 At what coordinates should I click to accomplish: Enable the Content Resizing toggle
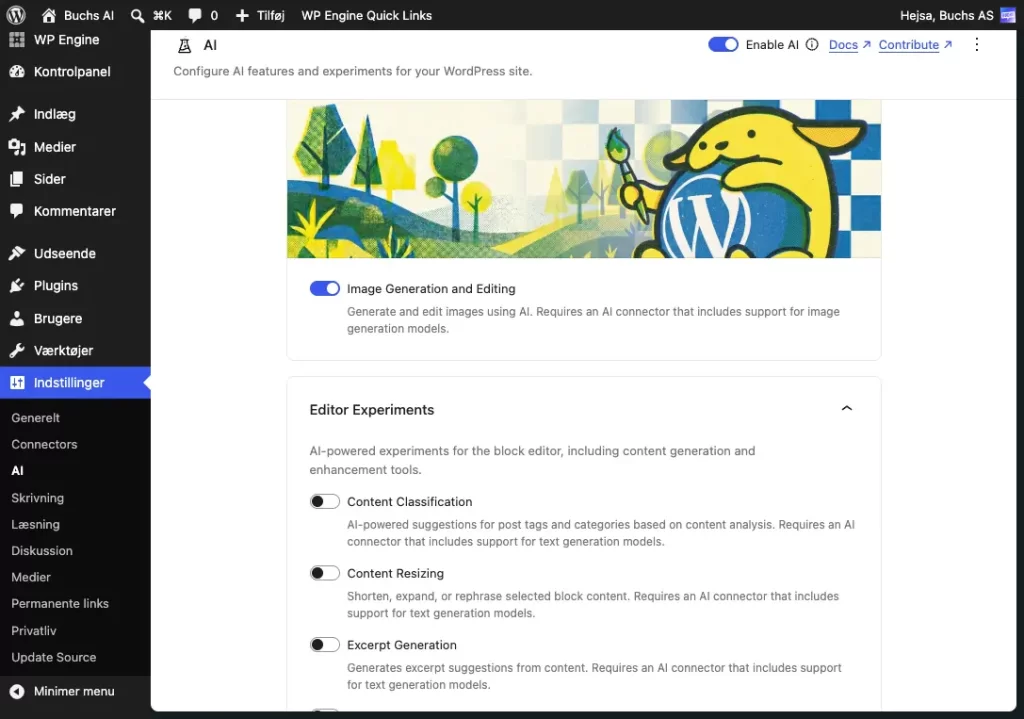[x=325, y=573]
